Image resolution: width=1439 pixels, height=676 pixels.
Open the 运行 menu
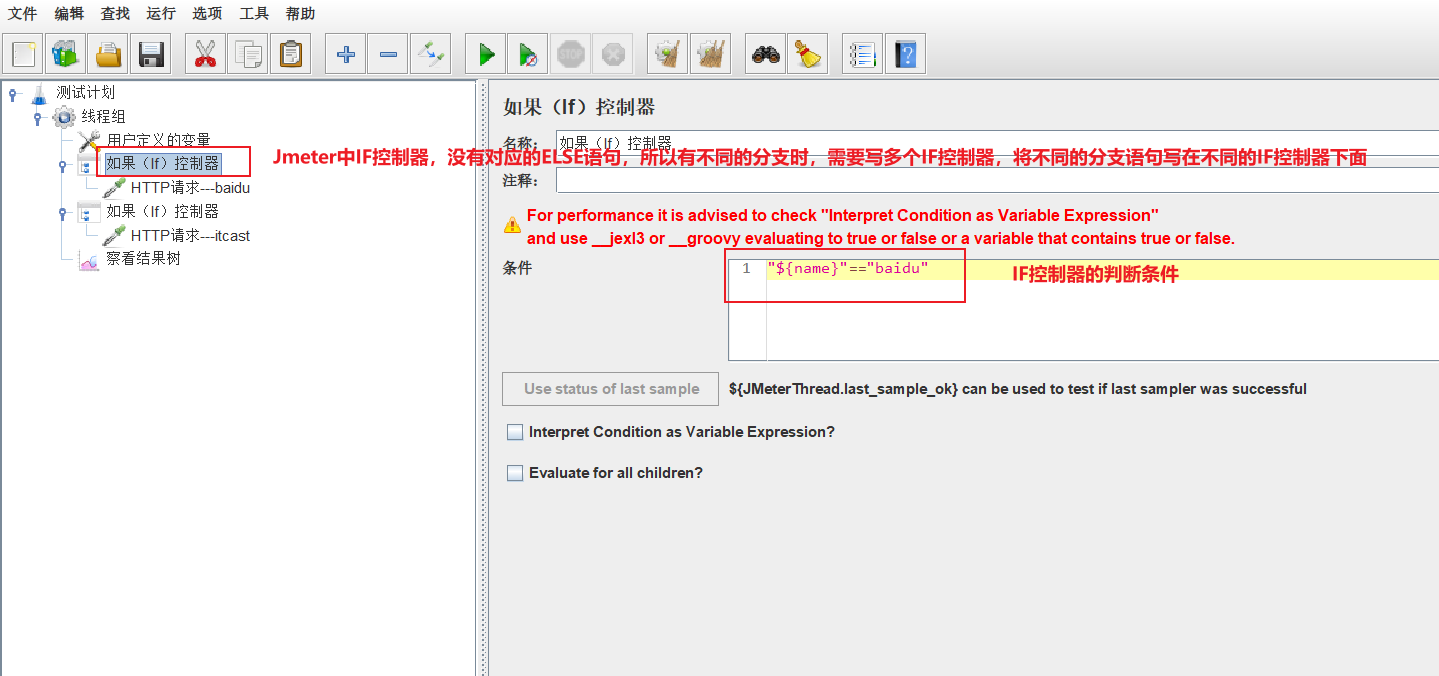(x=161, y=14)
